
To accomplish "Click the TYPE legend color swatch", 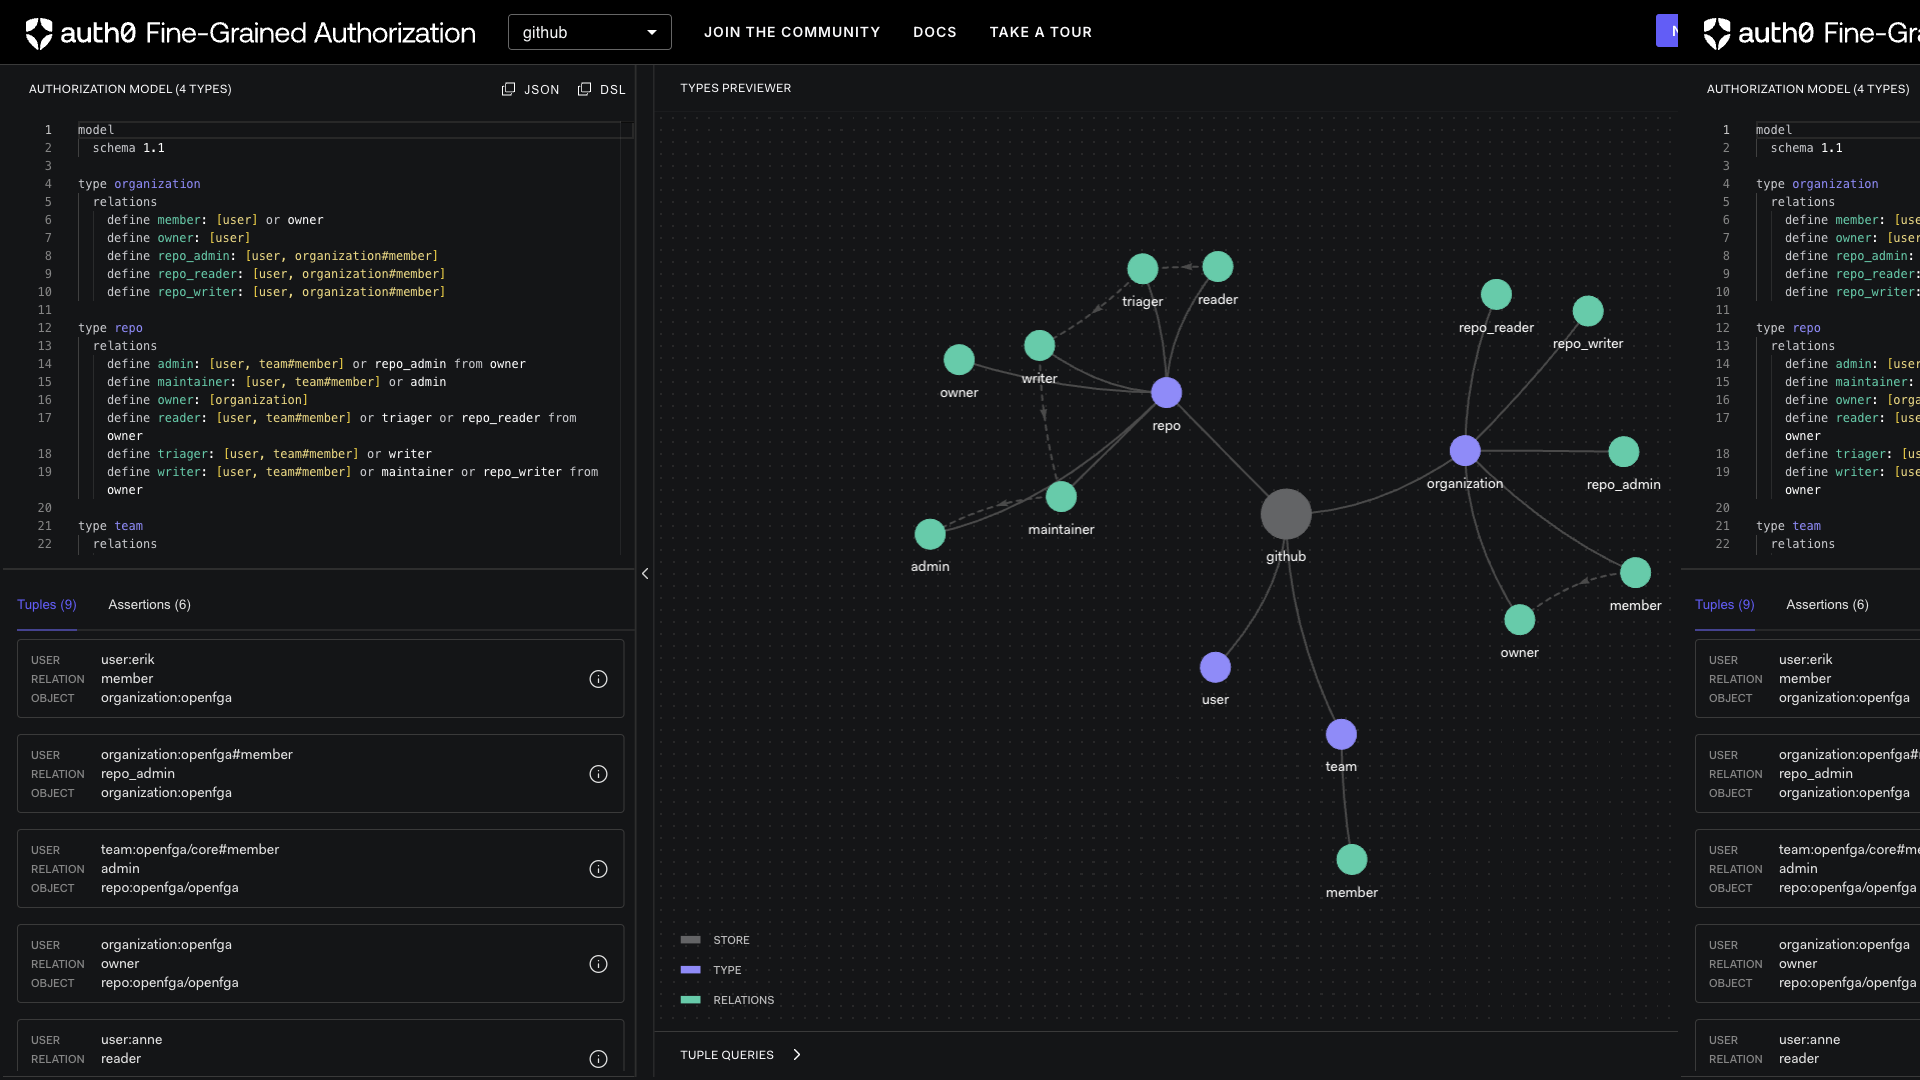I will [690, 970].
